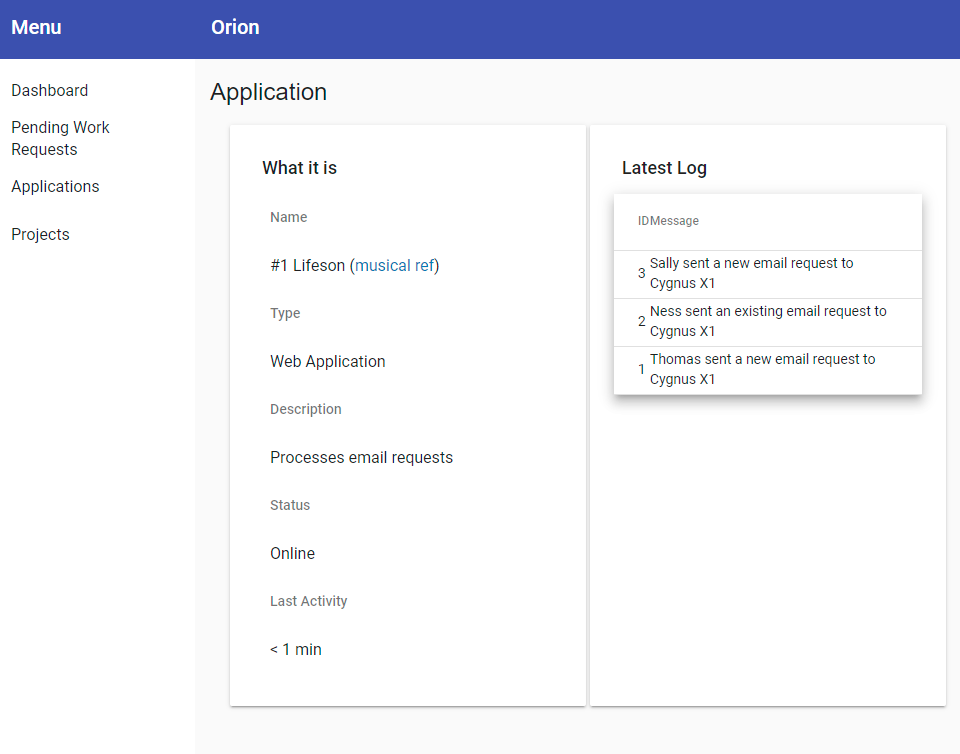This screenshot has height=754, width=960.
Task: Select the What it is card title
Action: [x=299, y=168]
